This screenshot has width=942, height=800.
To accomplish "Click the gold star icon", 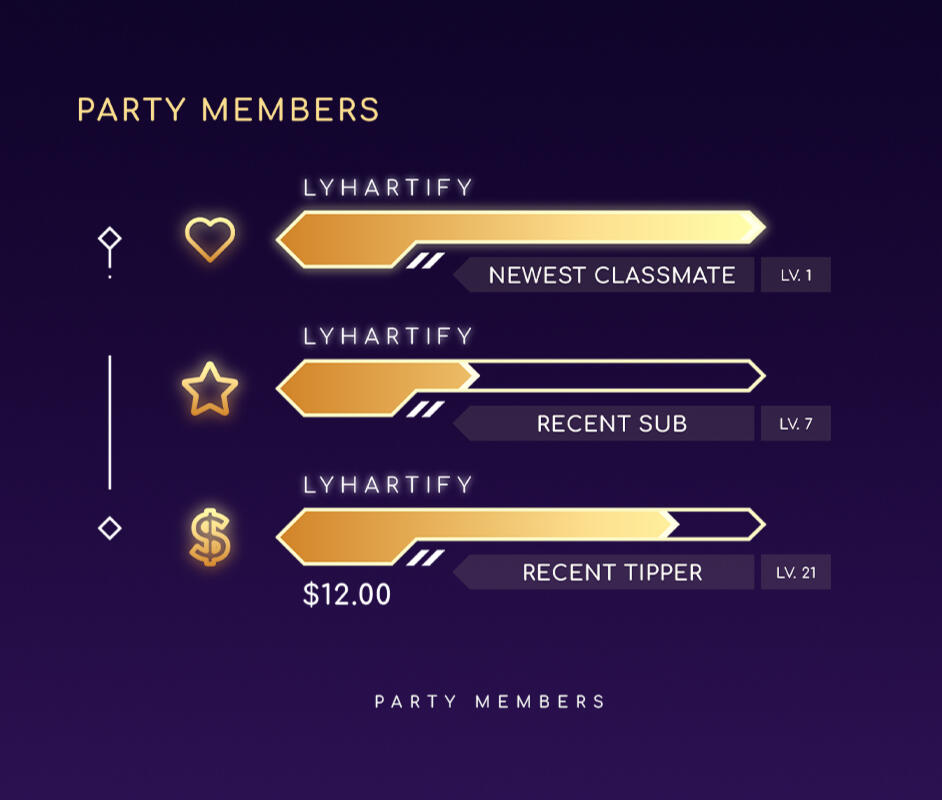I will (210, 390).
